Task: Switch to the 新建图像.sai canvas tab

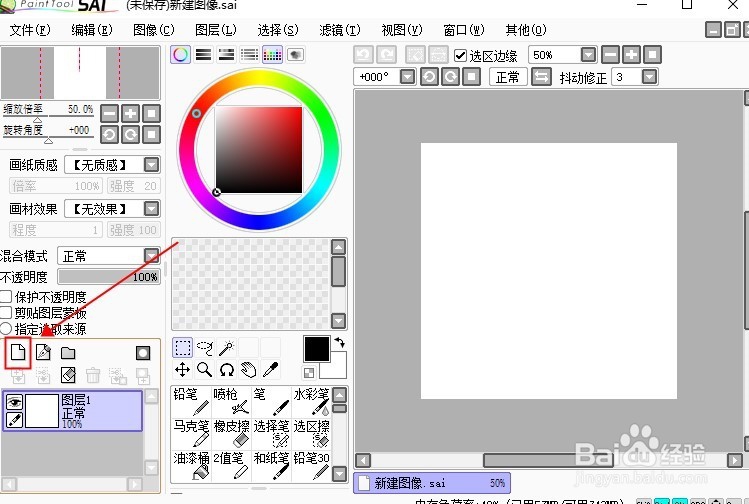Action: [x=432, y=483]
